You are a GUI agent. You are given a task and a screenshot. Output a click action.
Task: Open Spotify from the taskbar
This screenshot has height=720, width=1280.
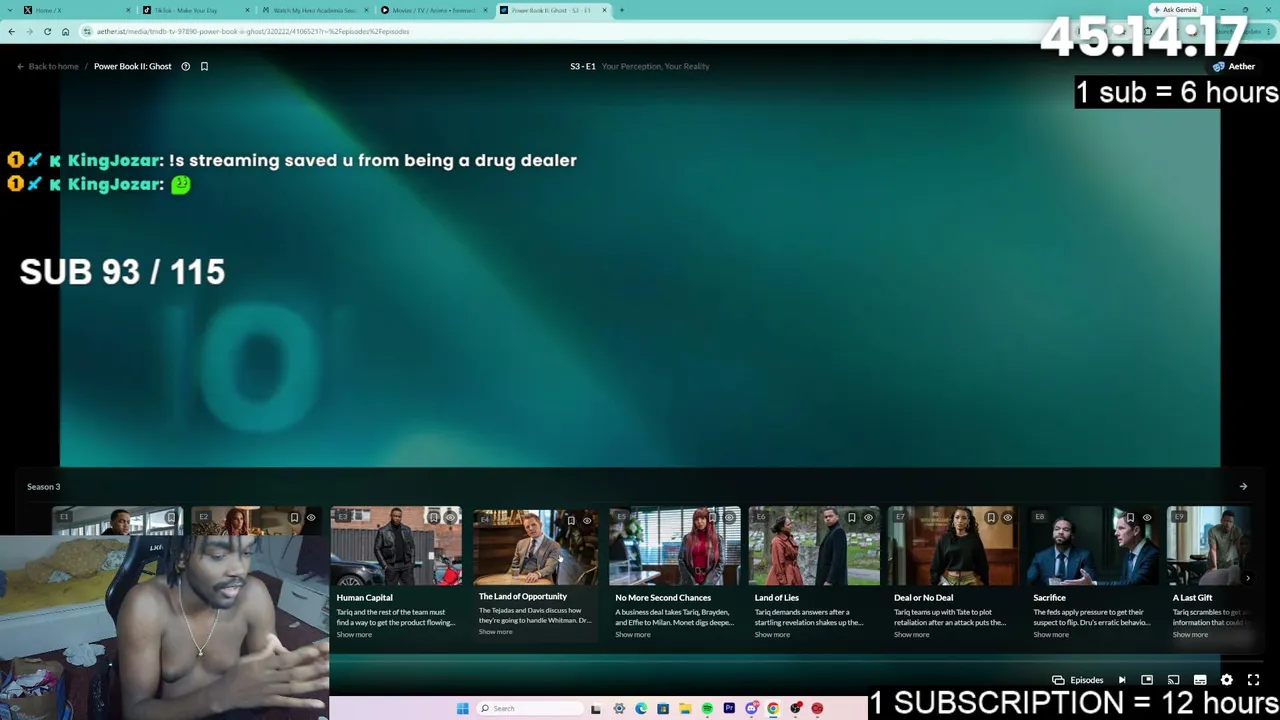click(707, 709)
